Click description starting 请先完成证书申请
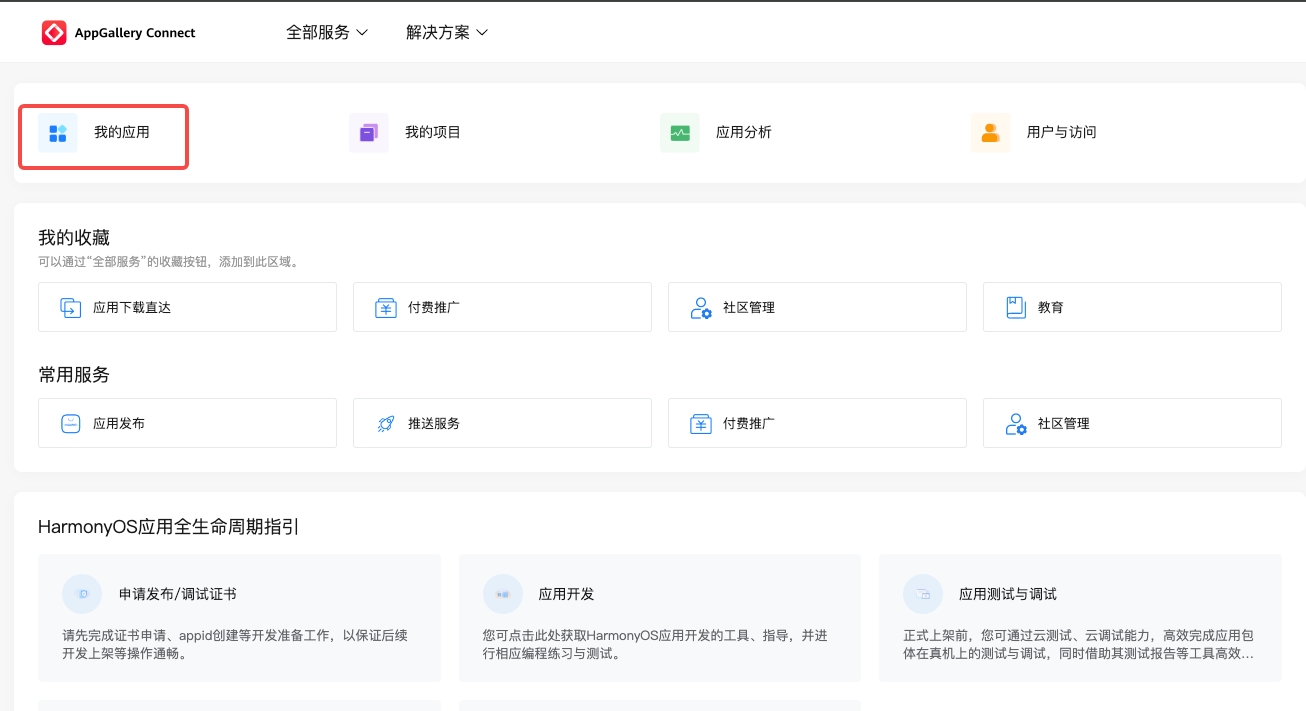The height and width of the screenshot is (711, 1306). (x=235, y=645)
